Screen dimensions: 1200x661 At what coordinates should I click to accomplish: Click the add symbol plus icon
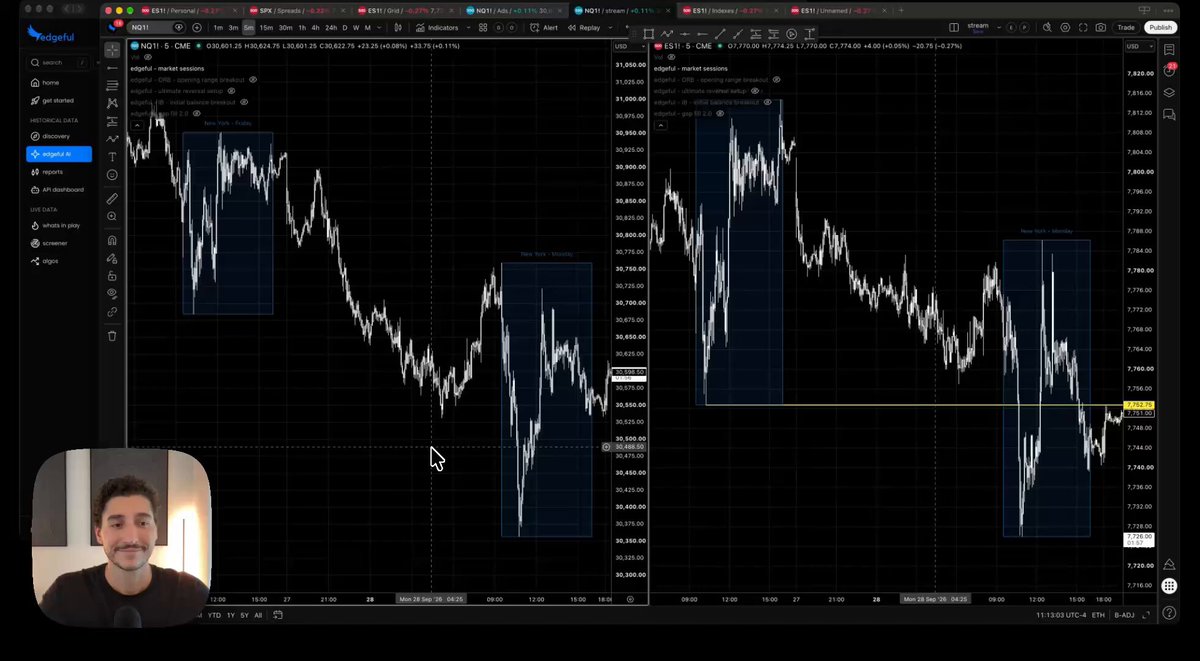click(196, 28)
